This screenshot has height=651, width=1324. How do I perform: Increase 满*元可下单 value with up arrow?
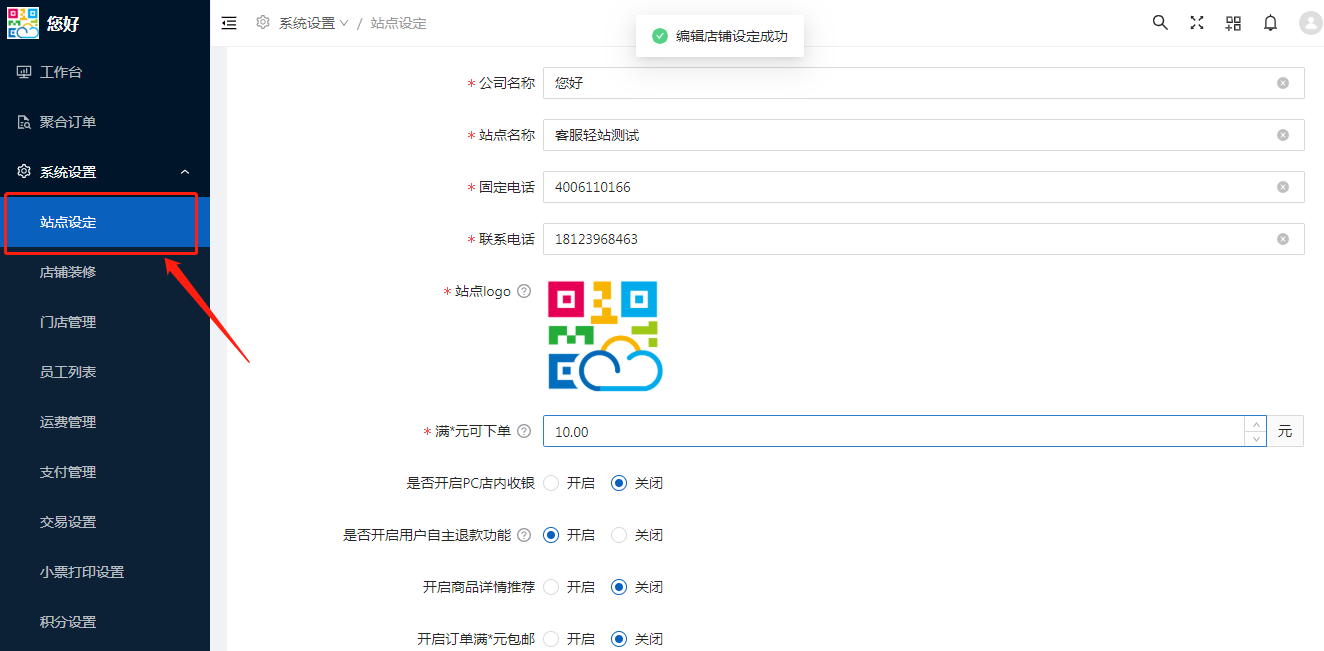[x=1255, y=424]
